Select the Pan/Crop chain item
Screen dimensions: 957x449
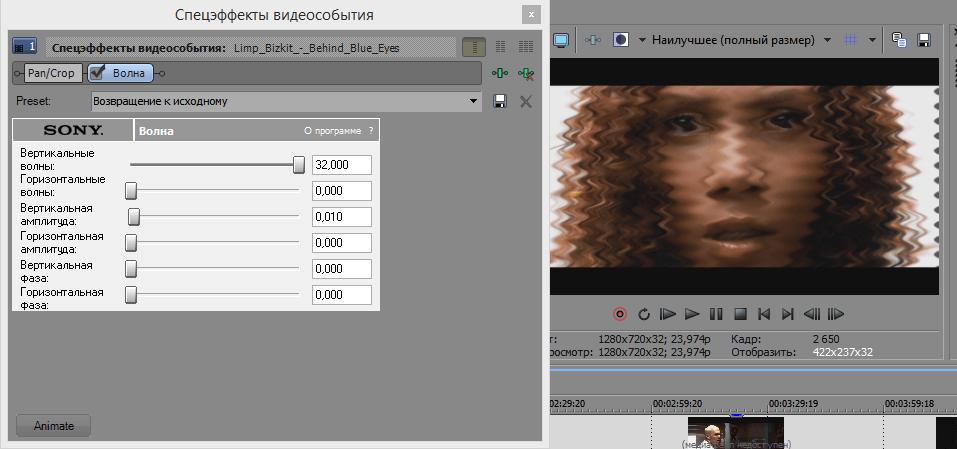coord(52,73)
